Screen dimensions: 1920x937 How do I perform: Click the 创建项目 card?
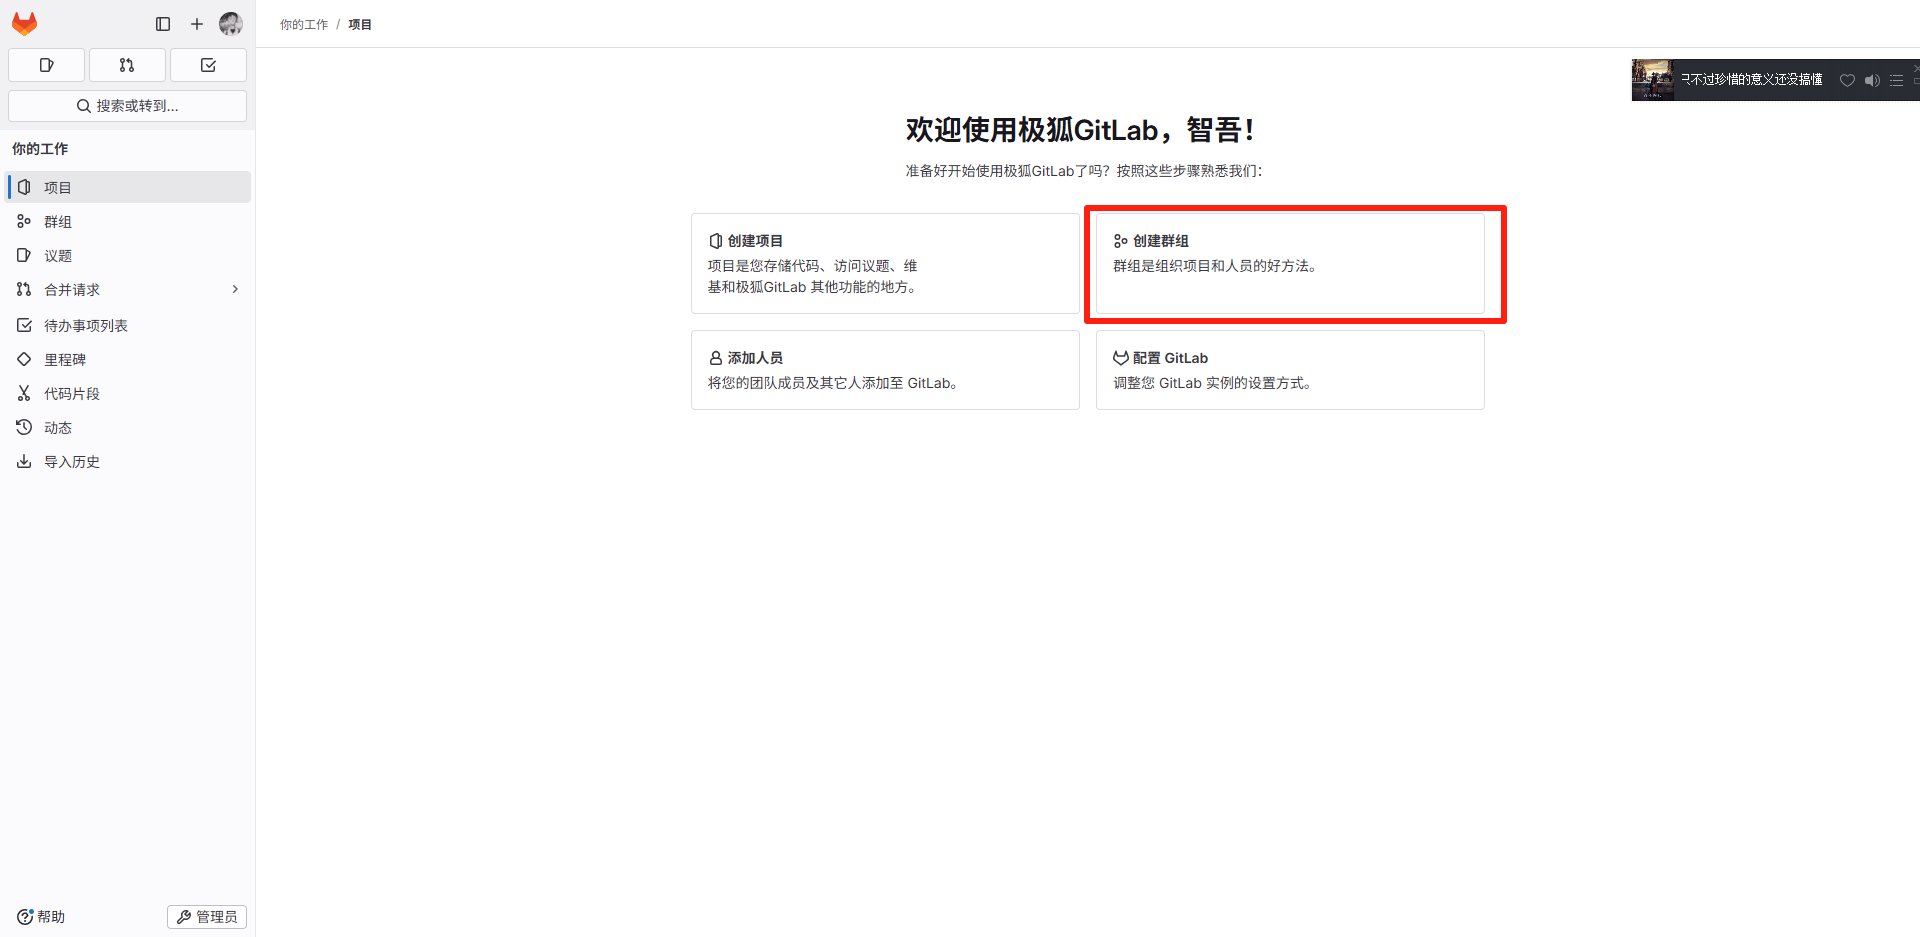tap(885, 263)
